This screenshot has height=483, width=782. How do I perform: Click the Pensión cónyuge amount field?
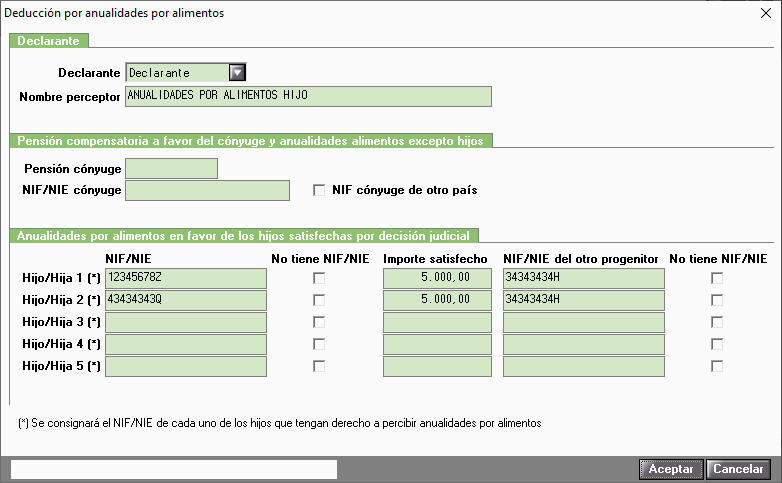[171, 169]
